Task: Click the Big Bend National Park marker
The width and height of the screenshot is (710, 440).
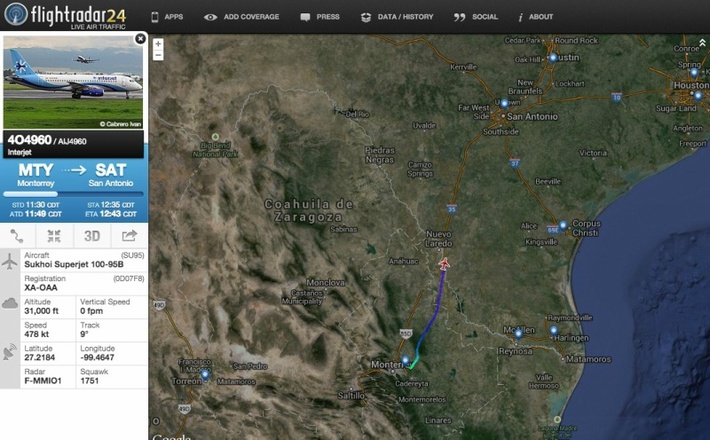Action: tap(216, 137)
